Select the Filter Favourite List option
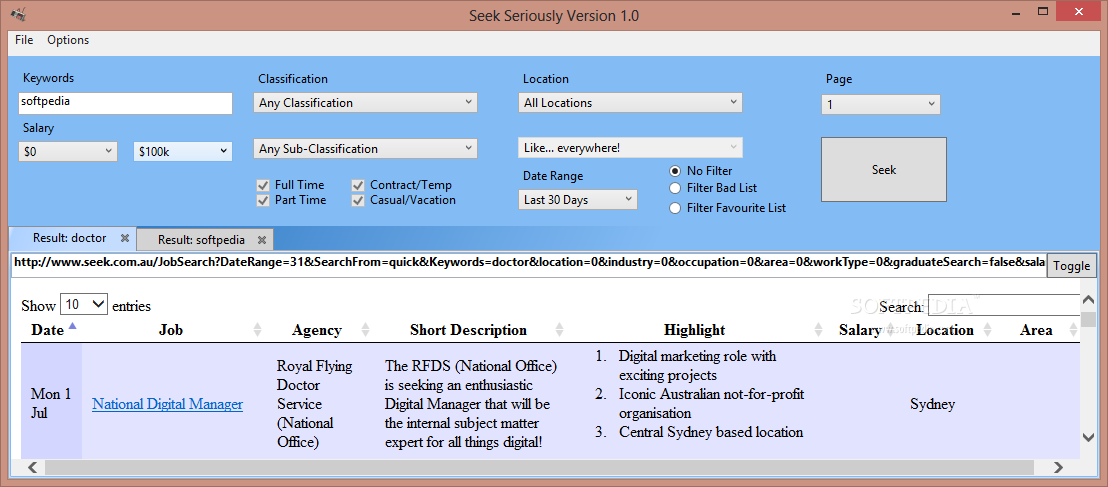Image resolution: width=1108 pixels, height=487 pixels. 675,208
